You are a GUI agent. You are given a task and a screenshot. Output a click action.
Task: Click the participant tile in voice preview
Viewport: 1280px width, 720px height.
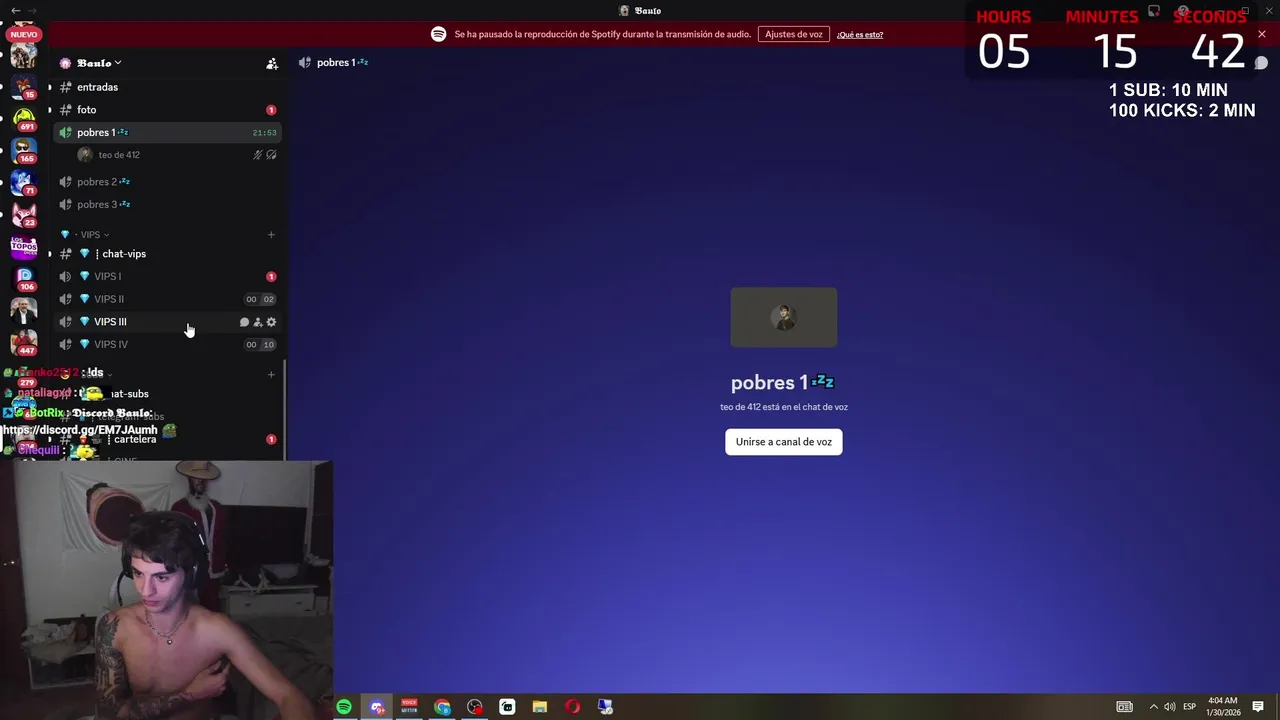[784, 318]
